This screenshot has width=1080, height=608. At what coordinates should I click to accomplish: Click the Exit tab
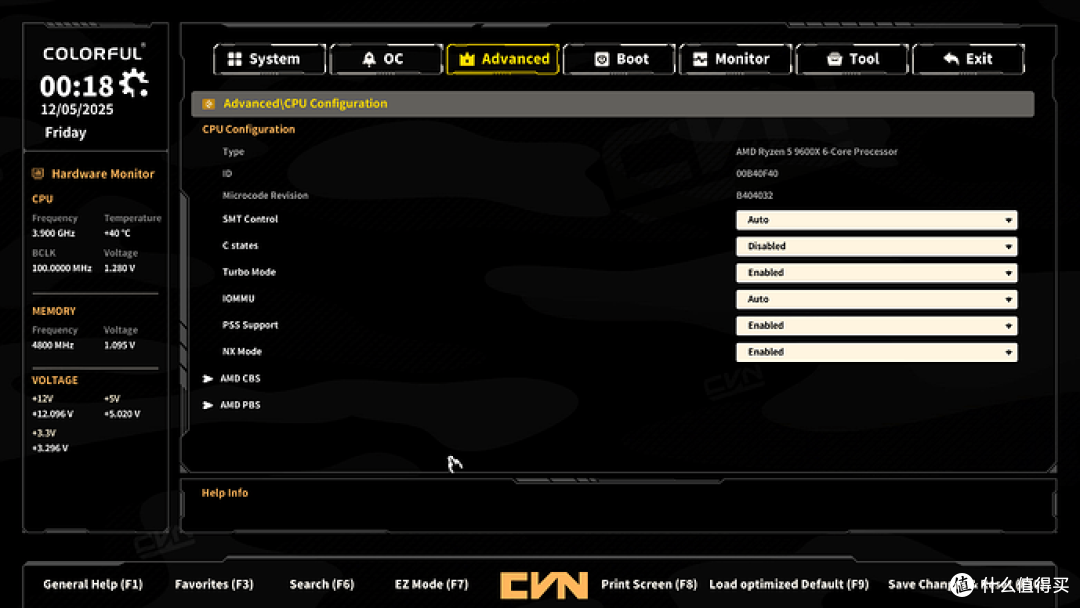pyautogui.click(x=968, y=59)
